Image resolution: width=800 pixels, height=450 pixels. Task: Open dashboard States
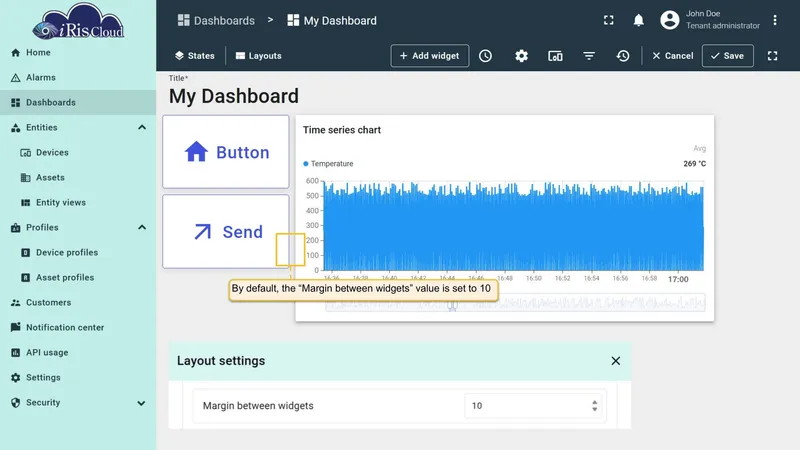click(x=194, y=56)
